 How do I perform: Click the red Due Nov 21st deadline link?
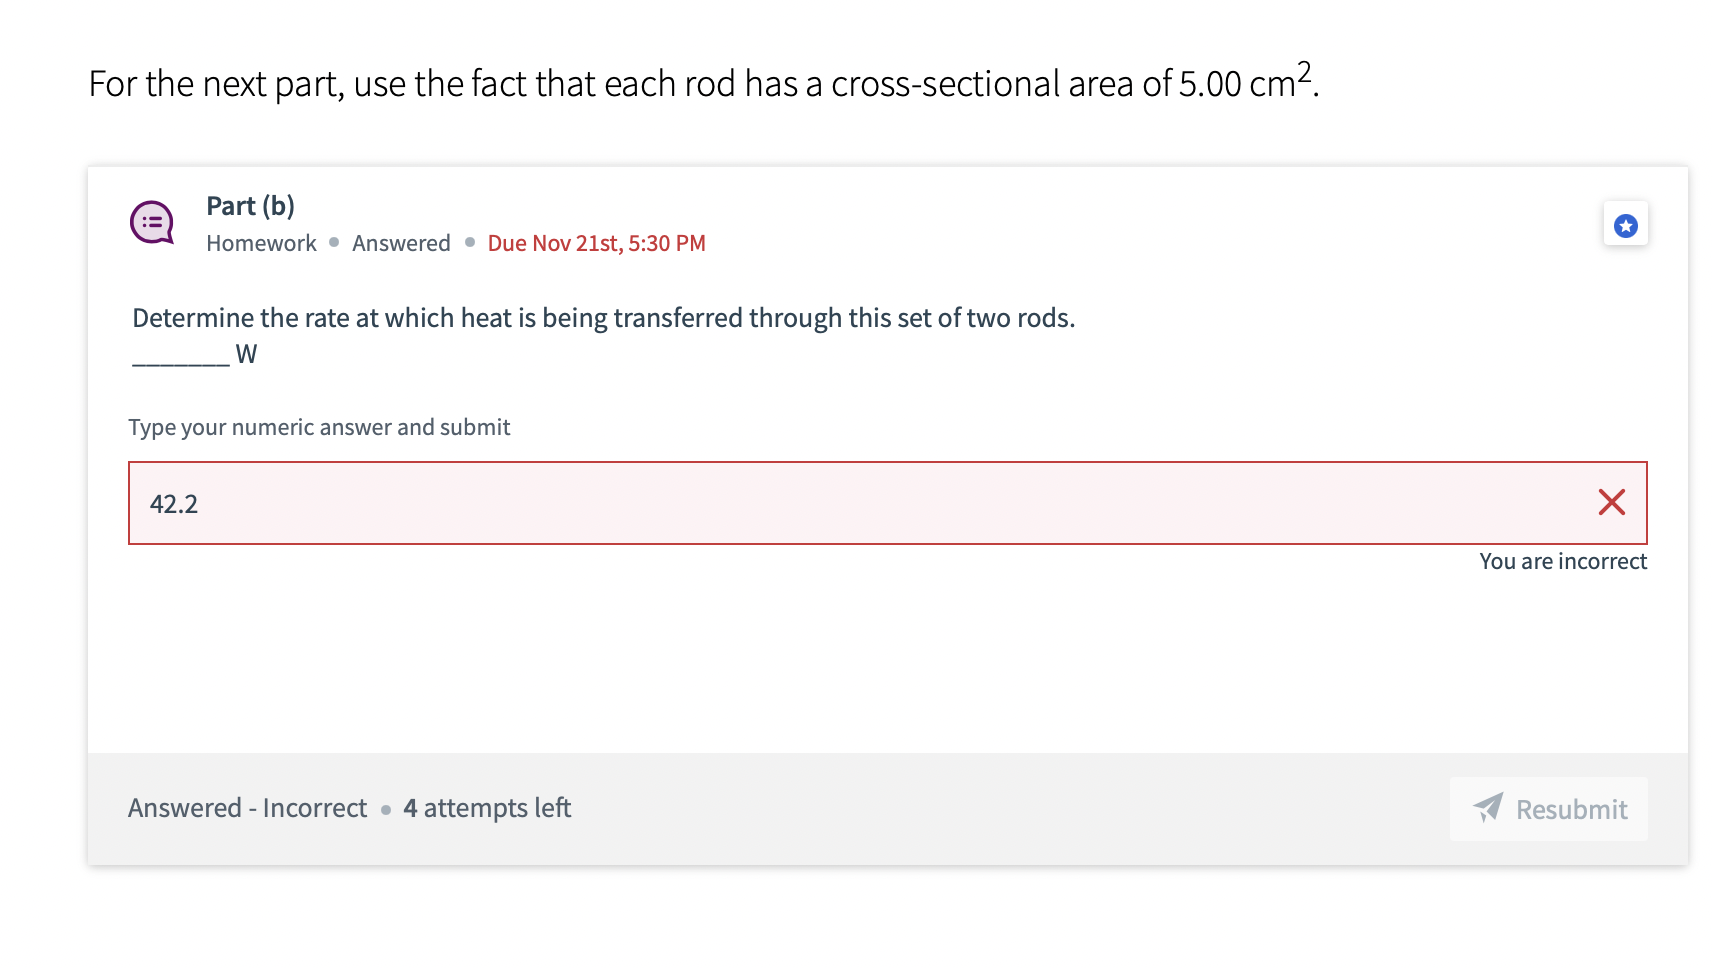coord(596,243)
